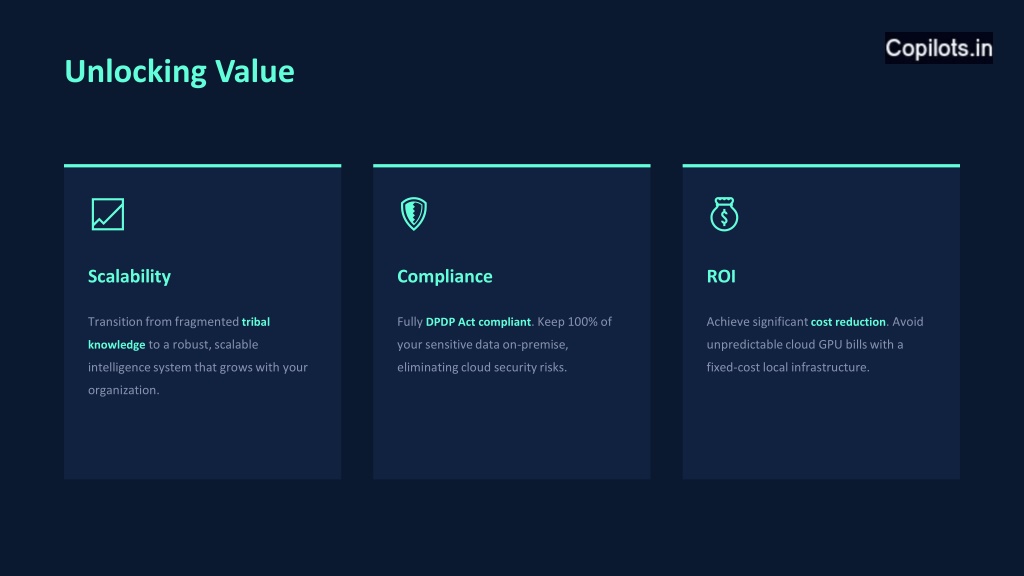Select the 'eliminating cloud security risks' line
The width and height of the screenshot is (1024, 576).
coord(482,367)
